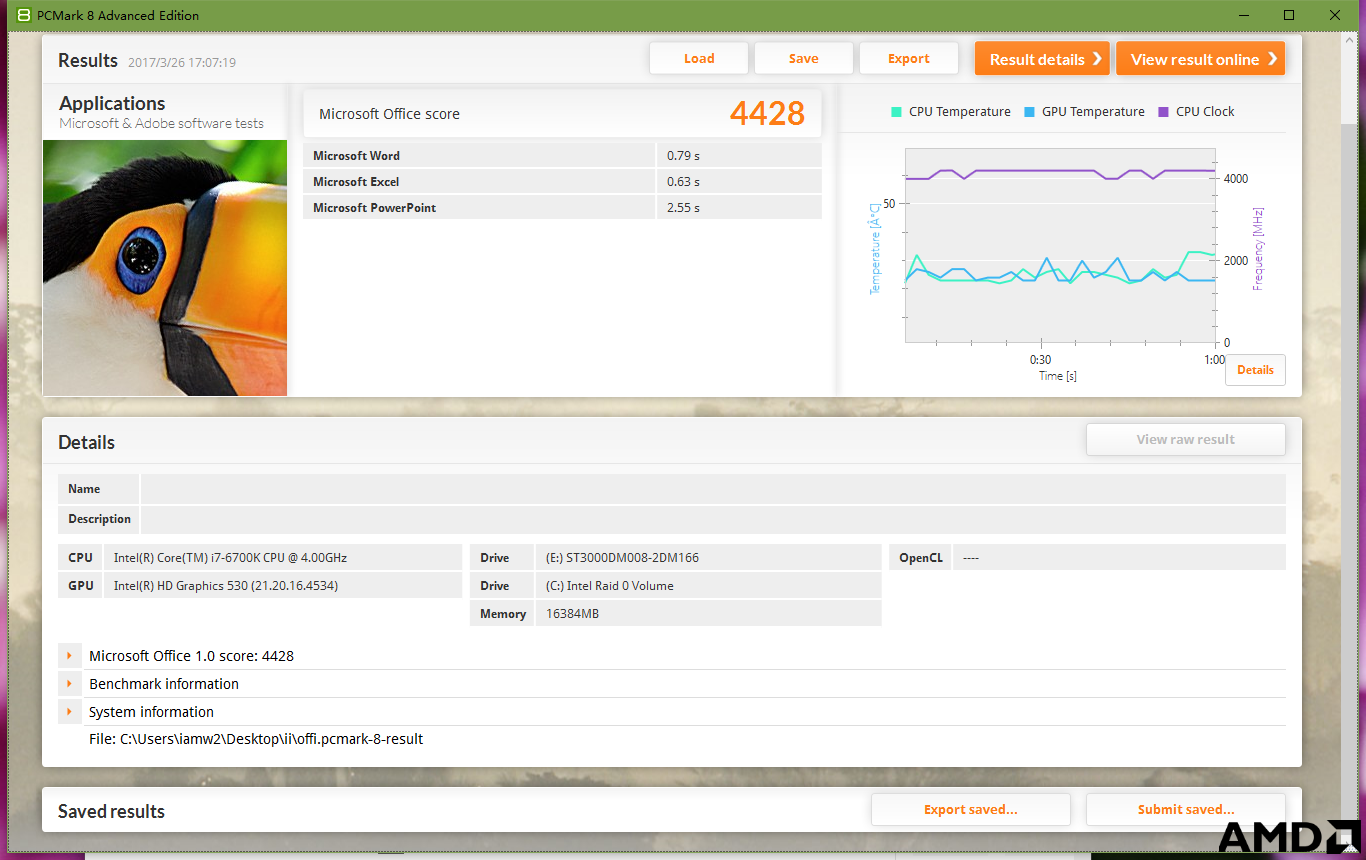Click Submit saved... button
Screen dimensions: 1366x860
click(x=1186, y=809)
